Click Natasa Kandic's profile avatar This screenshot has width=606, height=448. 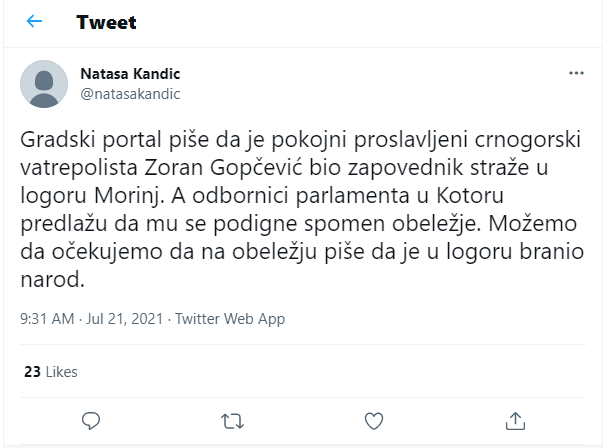tap(44, 84)
